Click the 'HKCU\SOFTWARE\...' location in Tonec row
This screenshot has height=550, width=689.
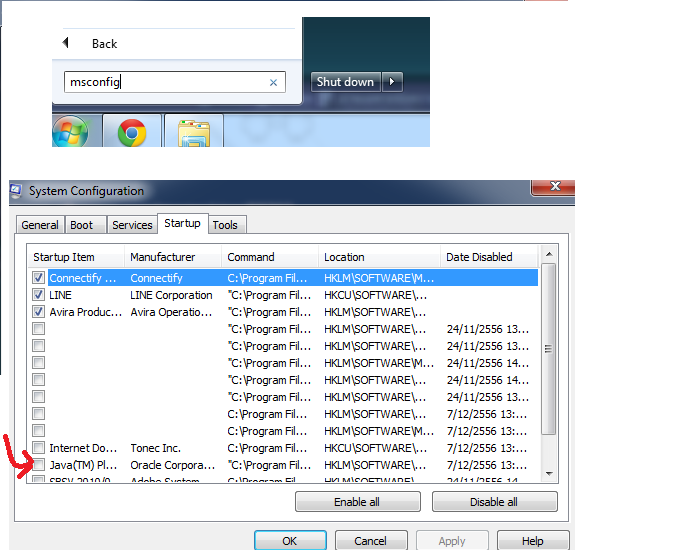376,448
